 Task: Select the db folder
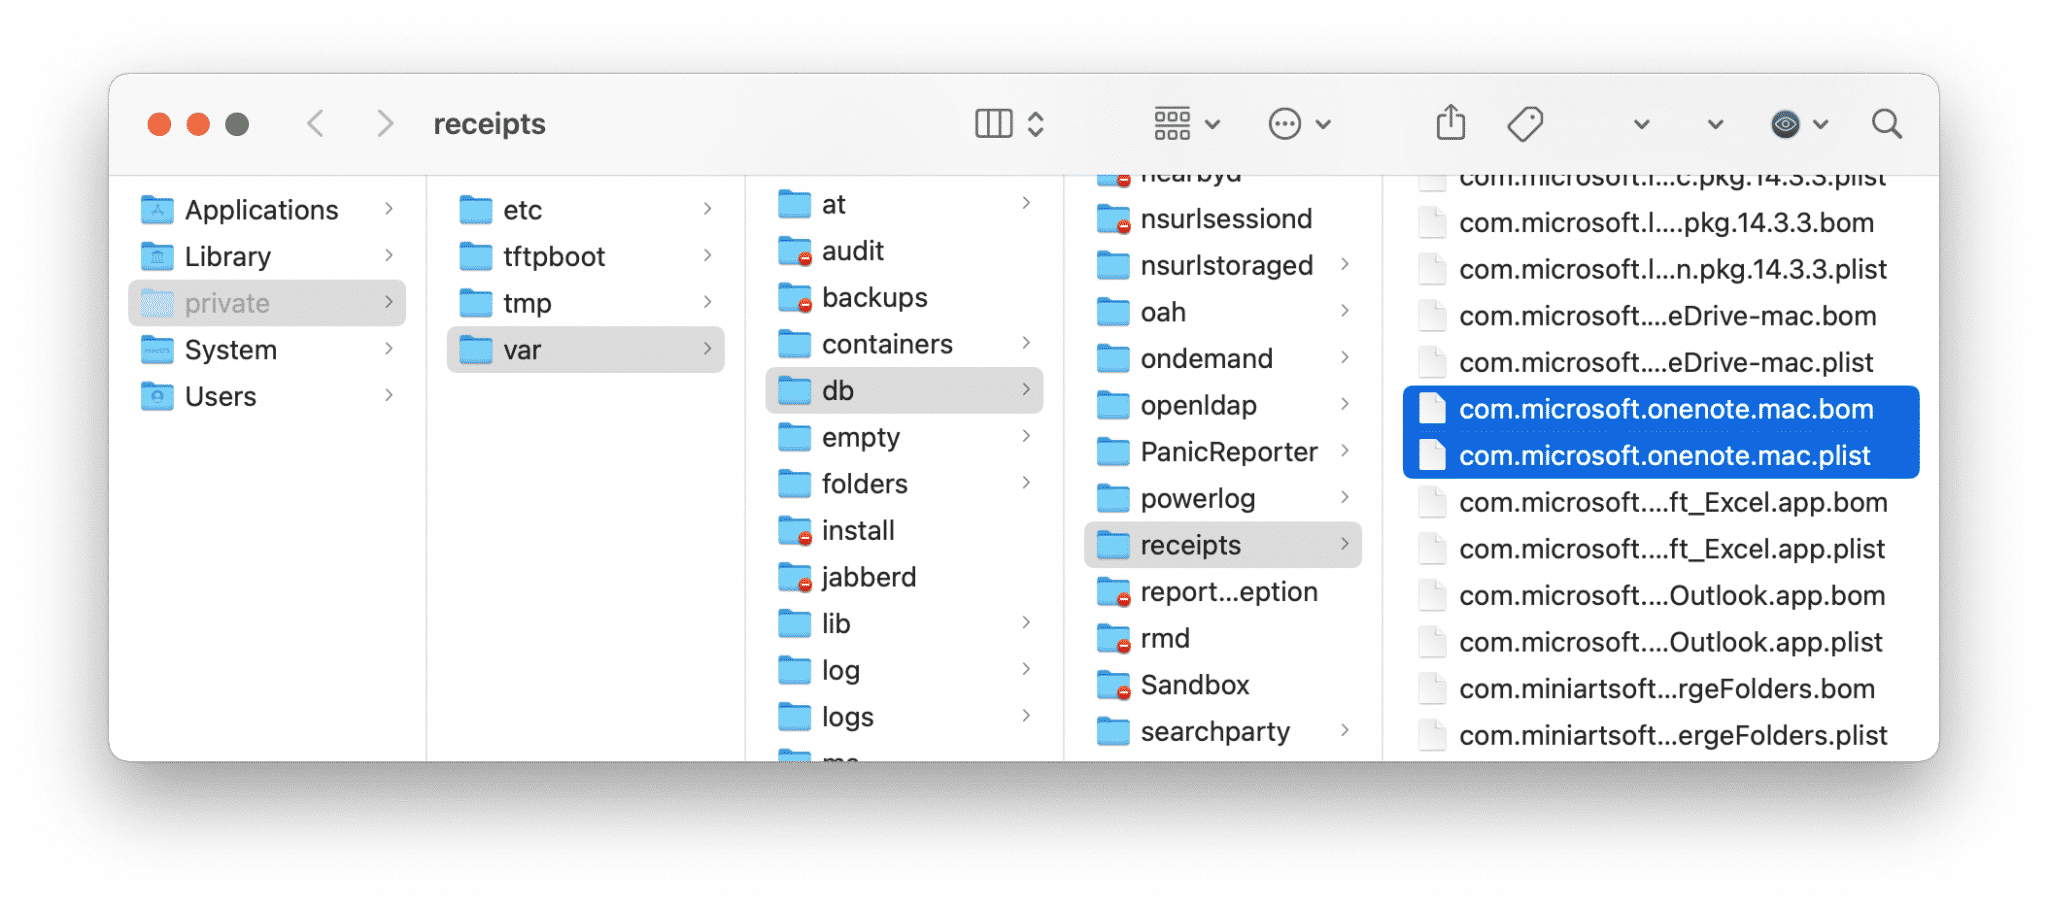pyautogui.click(x=904, y=391)
